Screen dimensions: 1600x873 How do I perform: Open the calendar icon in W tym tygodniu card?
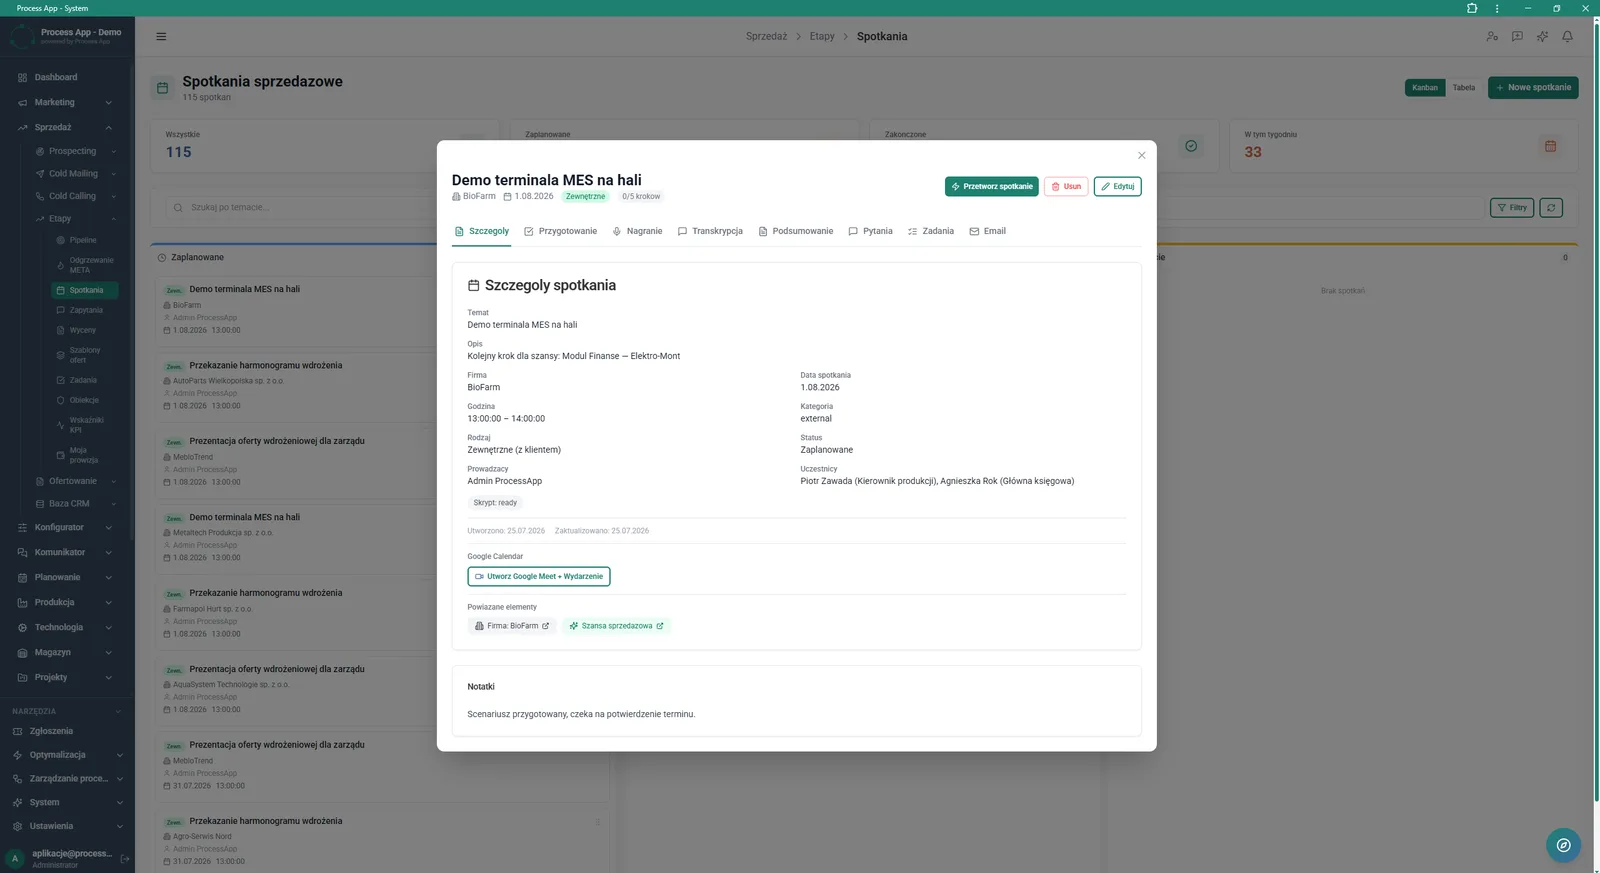pos(1550,146)
